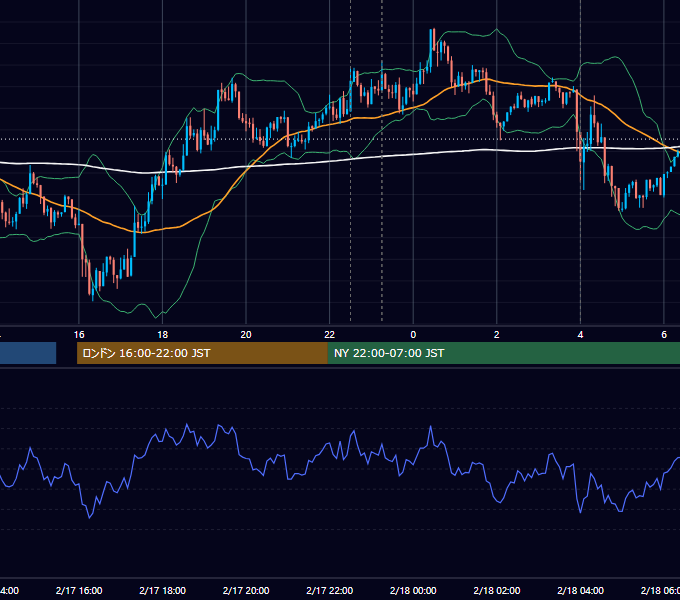The image size is (680, 600).
Task: Click the 2/18 02:00 time label
Action: click(497, 590)
